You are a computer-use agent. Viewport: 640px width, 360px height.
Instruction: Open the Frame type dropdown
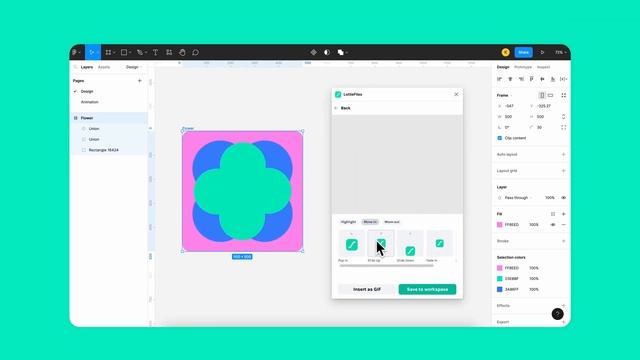click(x=504, y=96)
